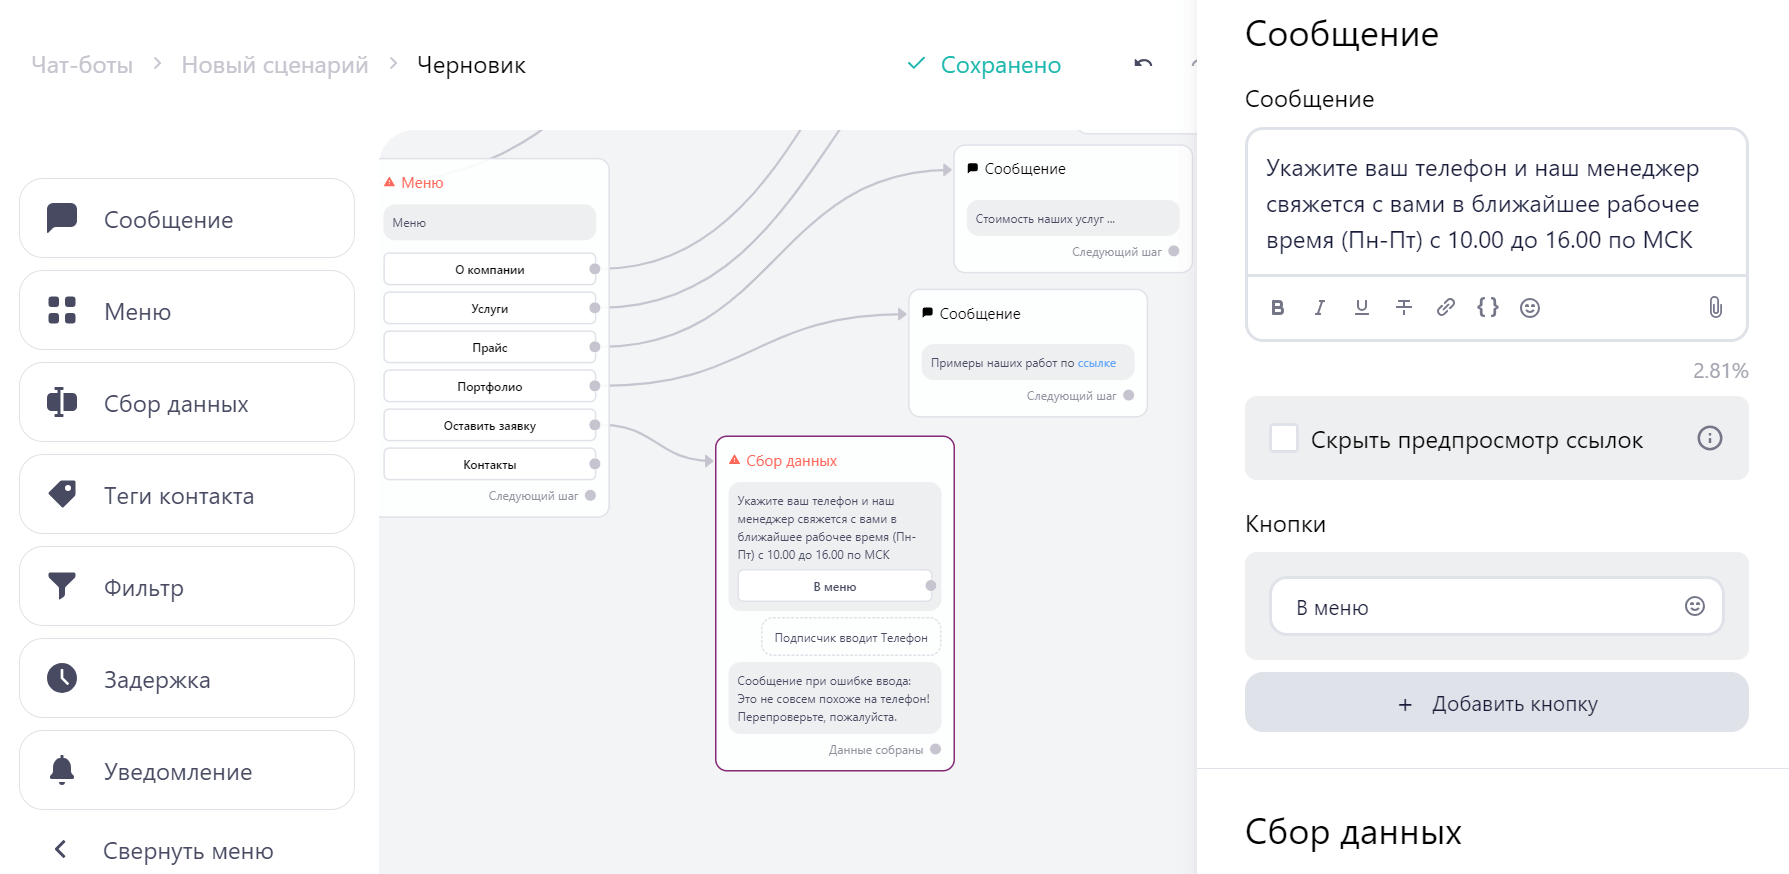
Task: Click the Сбор данных cursor icon
Action: click(x=62, y=402)
